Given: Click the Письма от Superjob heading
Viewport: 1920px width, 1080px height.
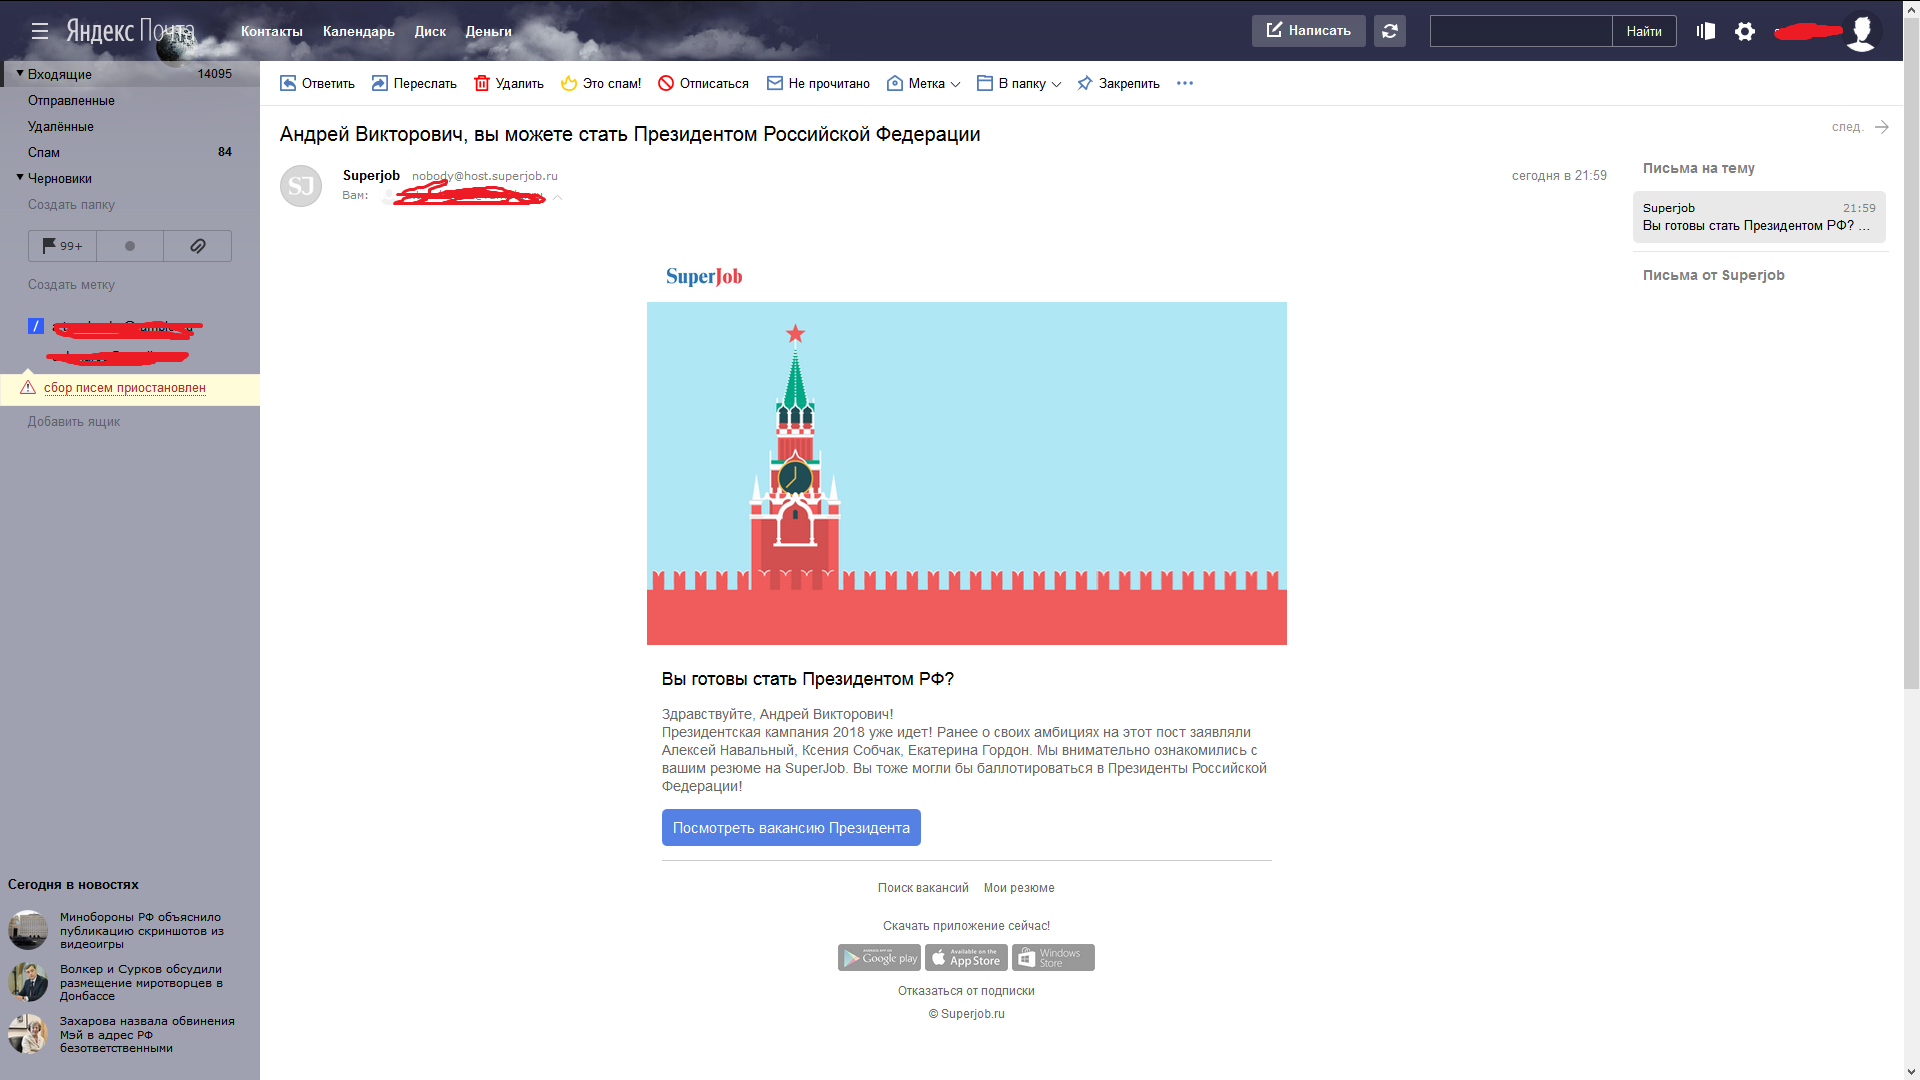Looking at the screenshot, I should [1713, 275].
